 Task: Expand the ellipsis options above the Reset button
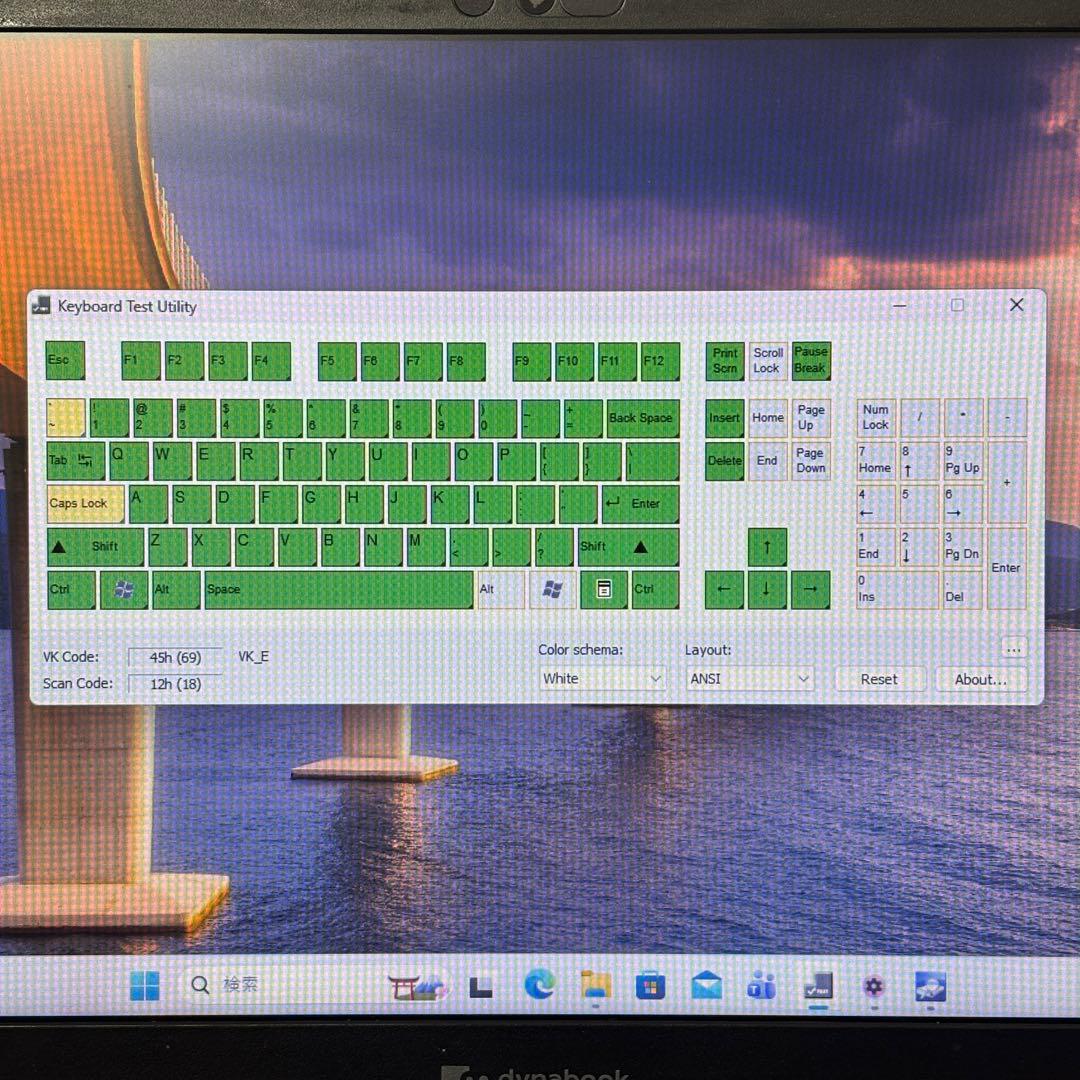tap(1013, 650)
